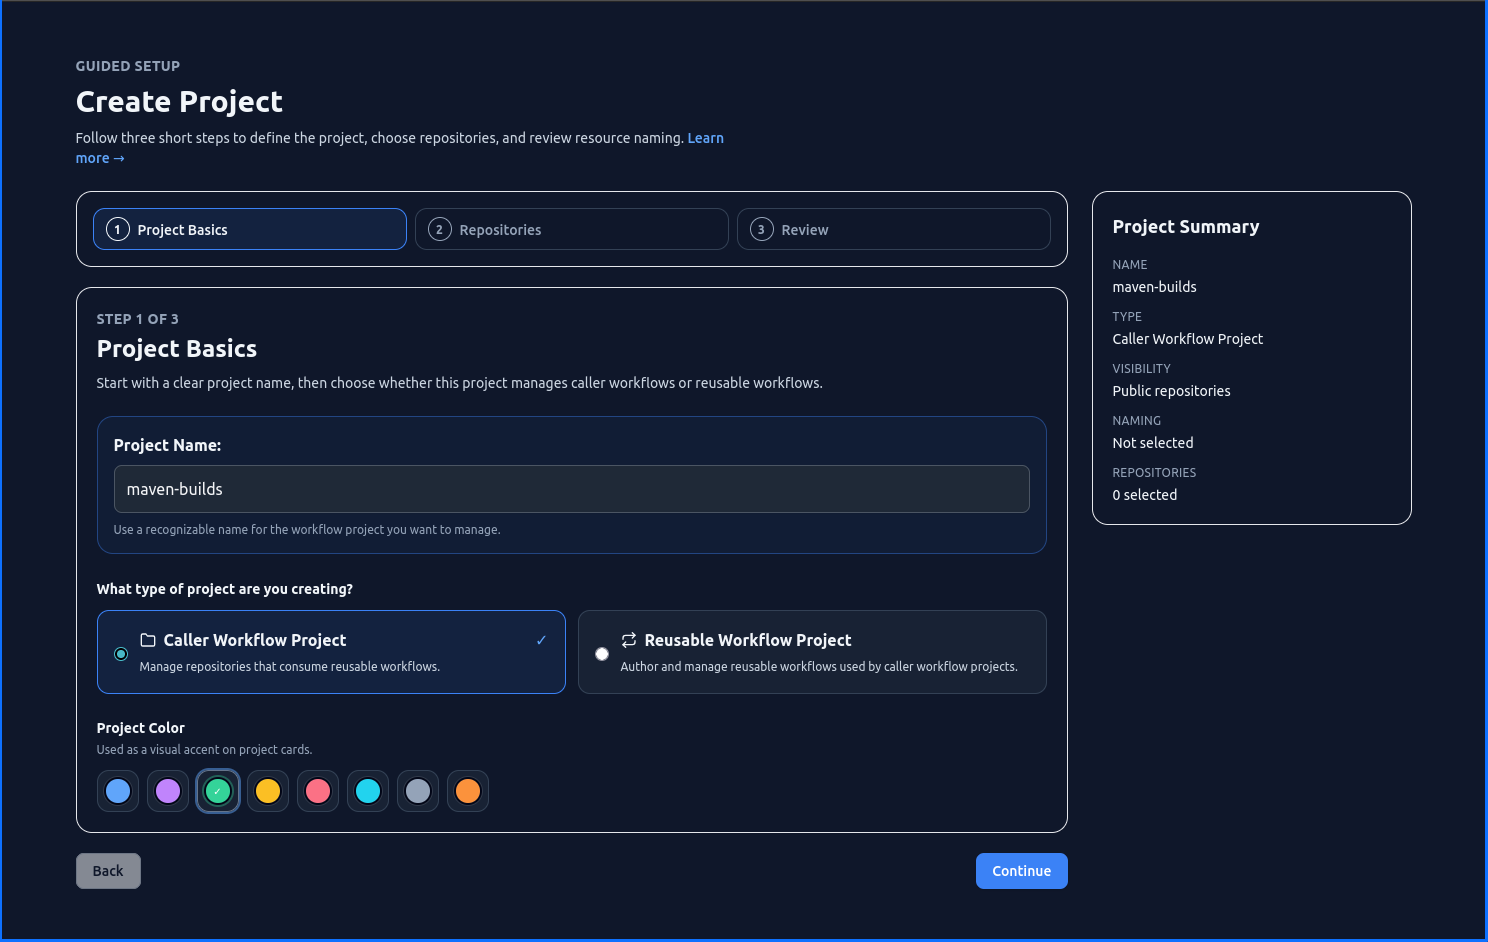Click '0 selected' repositories value
The image size is (1488, 942).
coord(1145,495)
